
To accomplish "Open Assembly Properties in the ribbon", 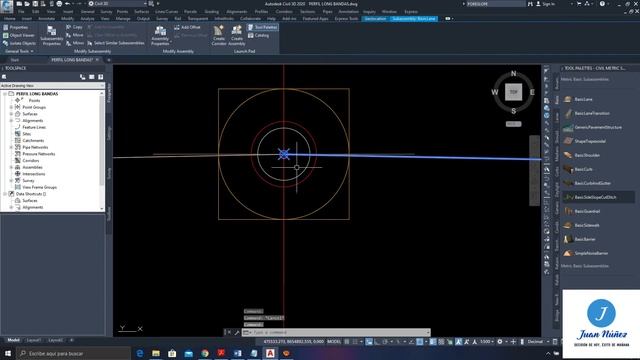I will coord(160,36).
